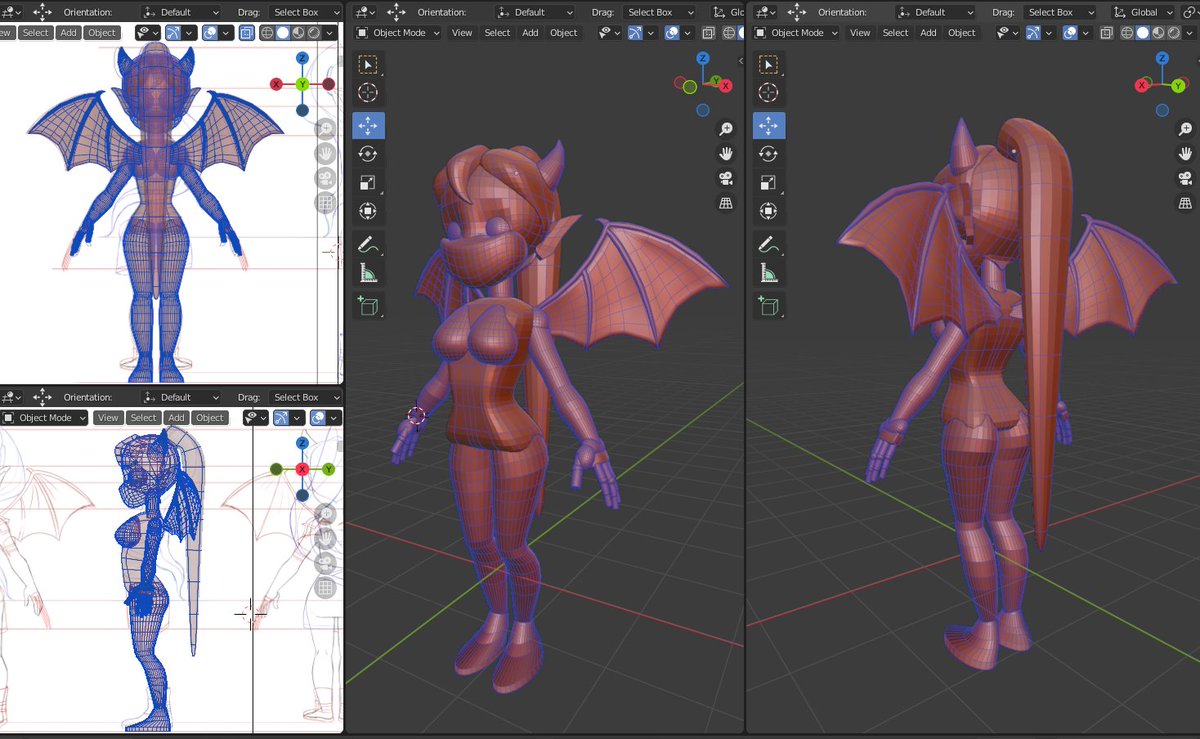Click the Add Cube tool in right viewport
The image size is (1200, 739).
click(768, 305)
